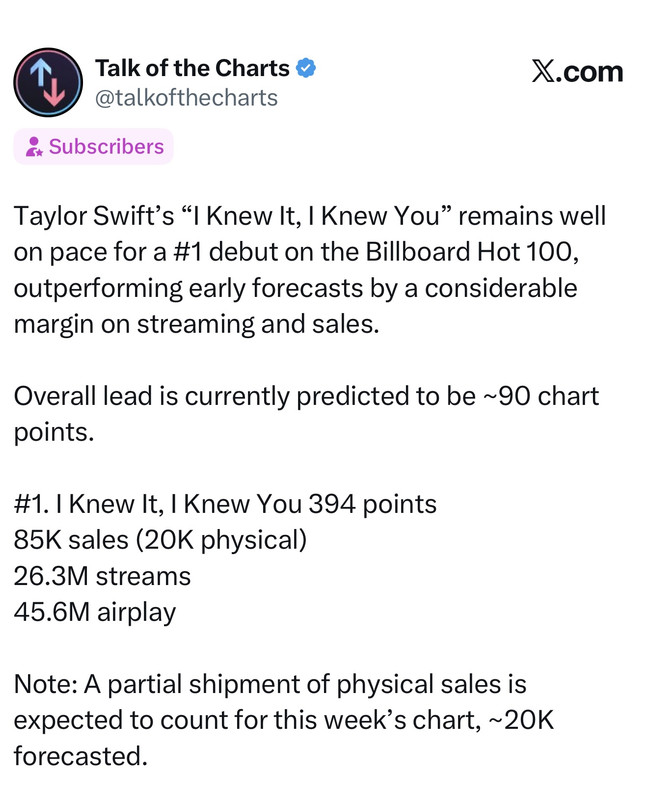Click the person-star icon in the Subscribers badge
The width and height of the screenshot is (648, 800).
click(x=34, y=147)
